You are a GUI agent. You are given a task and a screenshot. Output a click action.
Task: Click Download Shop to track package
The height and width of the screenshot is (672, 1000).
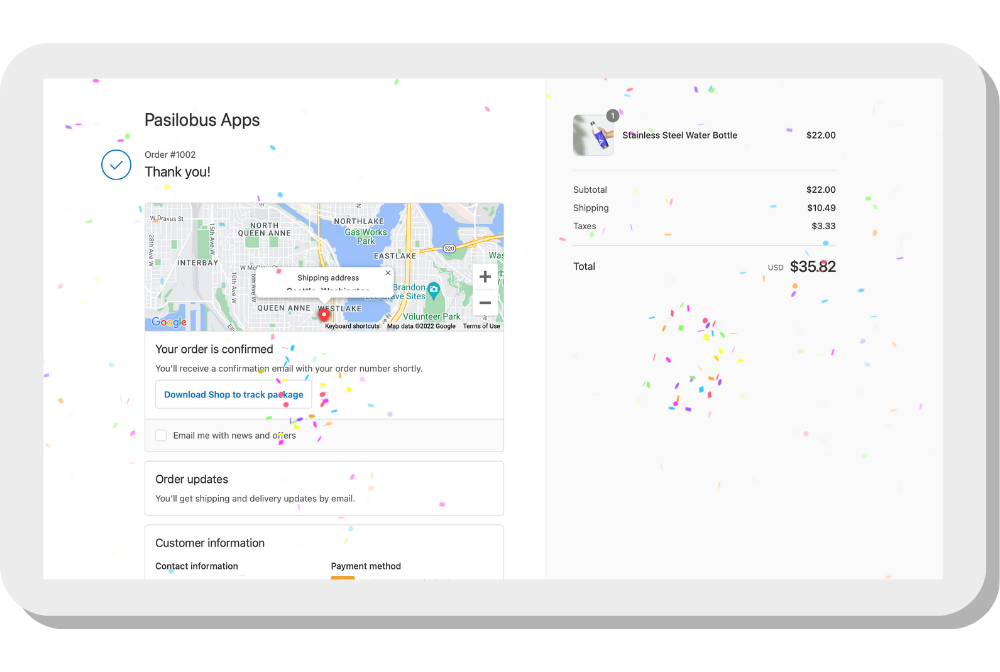pyautogui.click(x=233, y=394)
